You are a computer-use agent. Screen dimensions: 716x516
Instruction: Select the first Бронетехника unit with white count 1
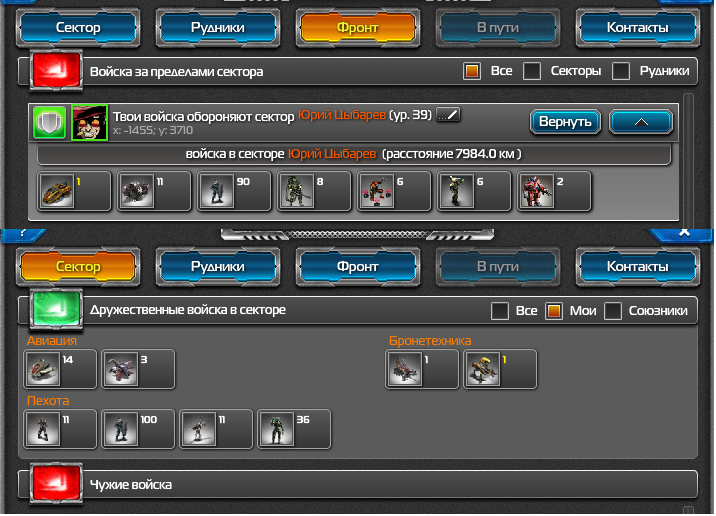422,369
